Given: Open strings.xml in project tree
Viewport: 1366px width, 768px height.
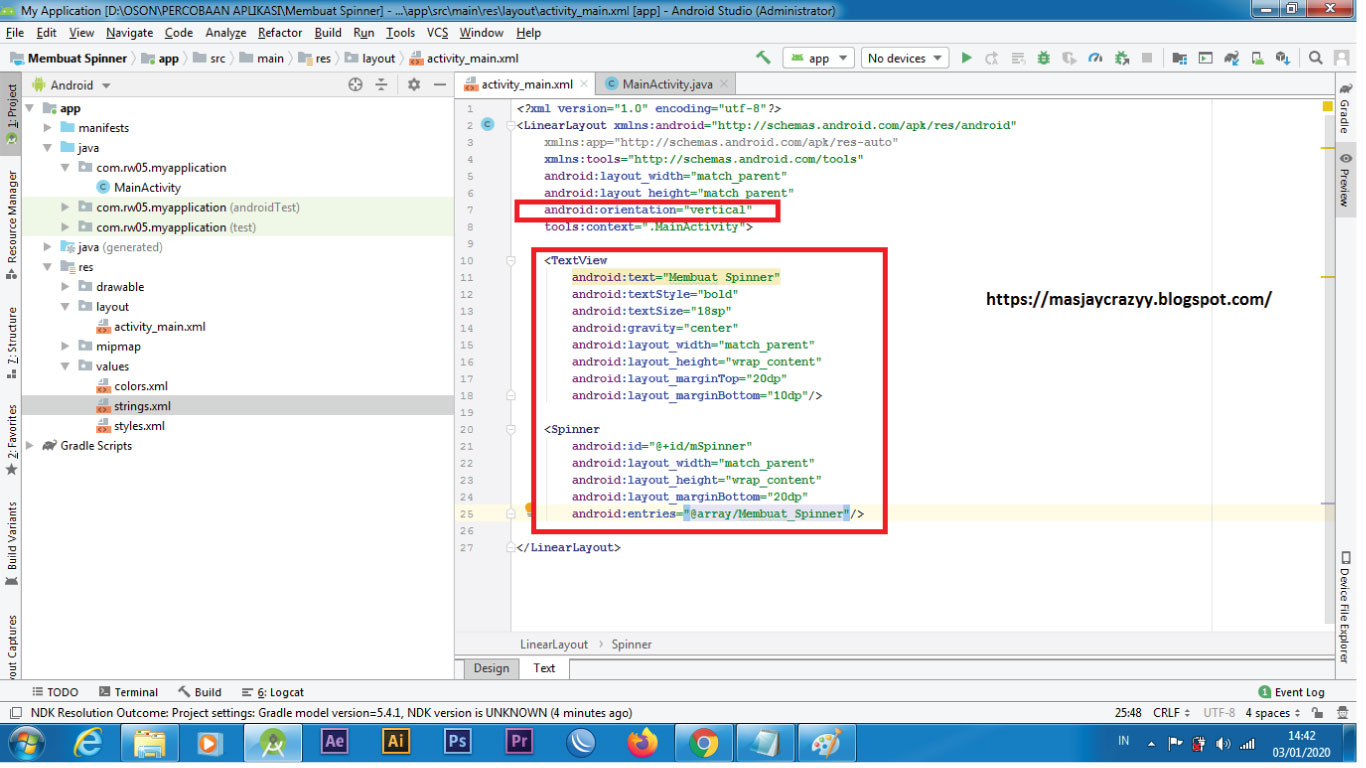Looking at the screenshot, I should (142, 406).
